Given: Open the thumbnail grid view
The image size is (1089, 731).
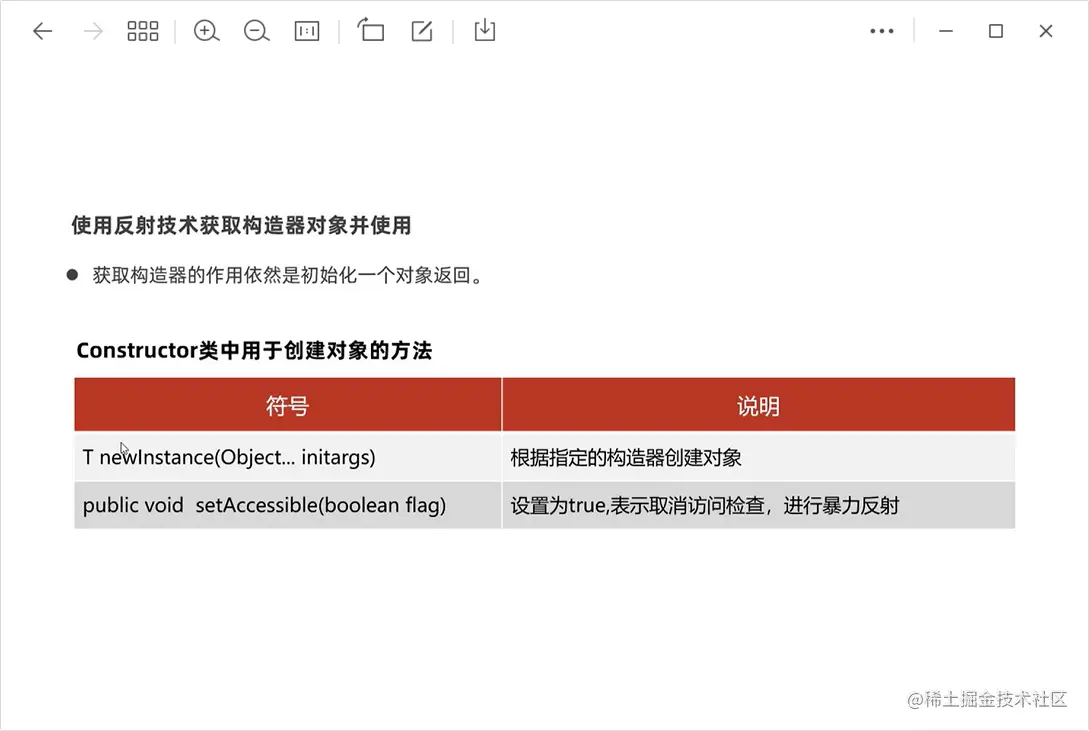Looking at the screenshot, I should (143, 31).
